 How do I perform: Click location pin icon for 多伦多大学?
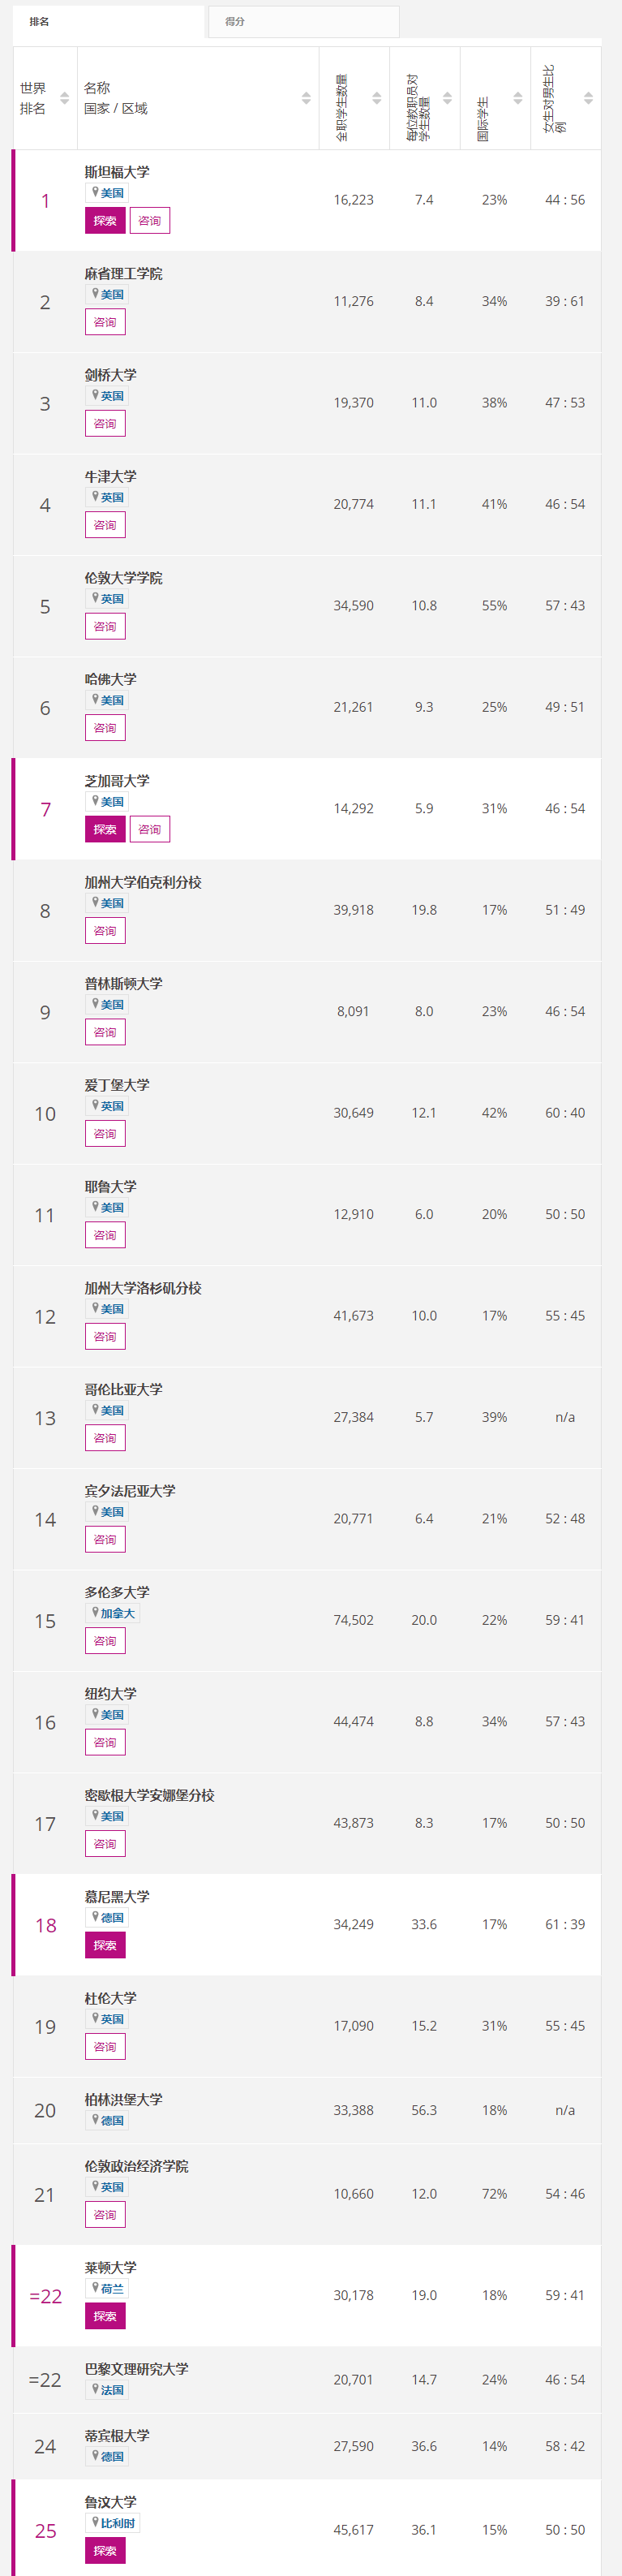(95, 1612)
